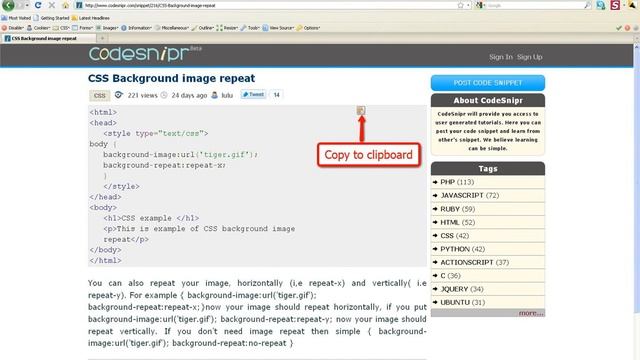Bookmark this page with the star icon

[x=460, y=5]
